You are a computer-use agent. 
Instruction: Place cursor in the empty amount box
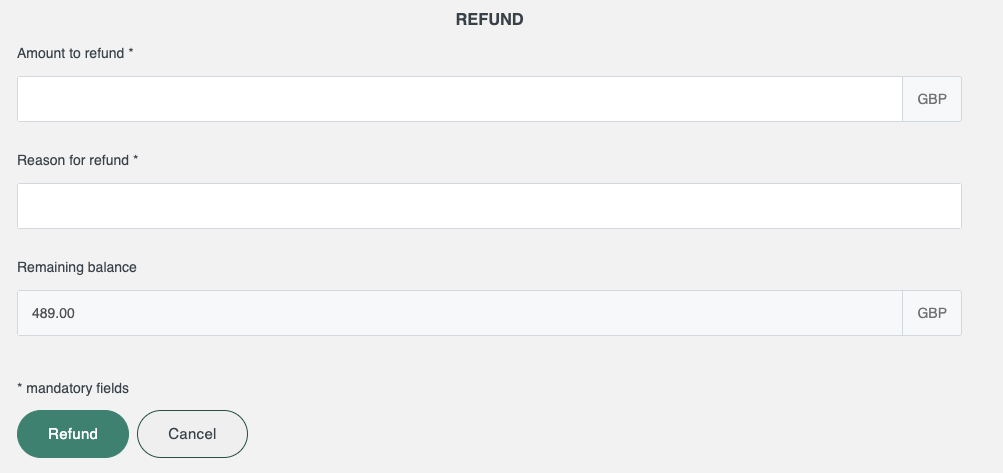tap(459, 99)
